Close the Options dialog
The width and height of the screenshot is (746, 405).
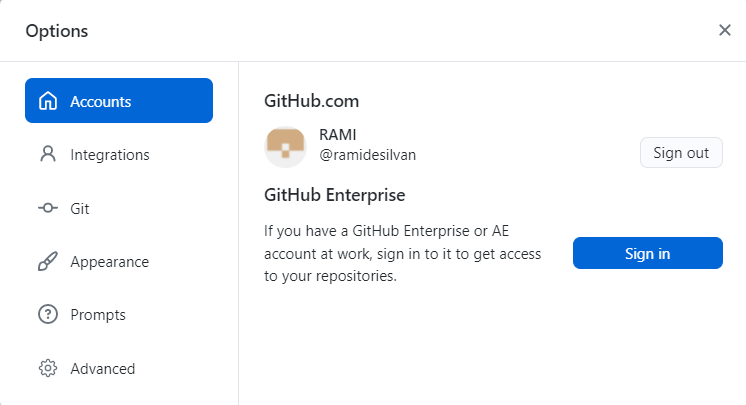pyautogui.click(x=725, y=30)
